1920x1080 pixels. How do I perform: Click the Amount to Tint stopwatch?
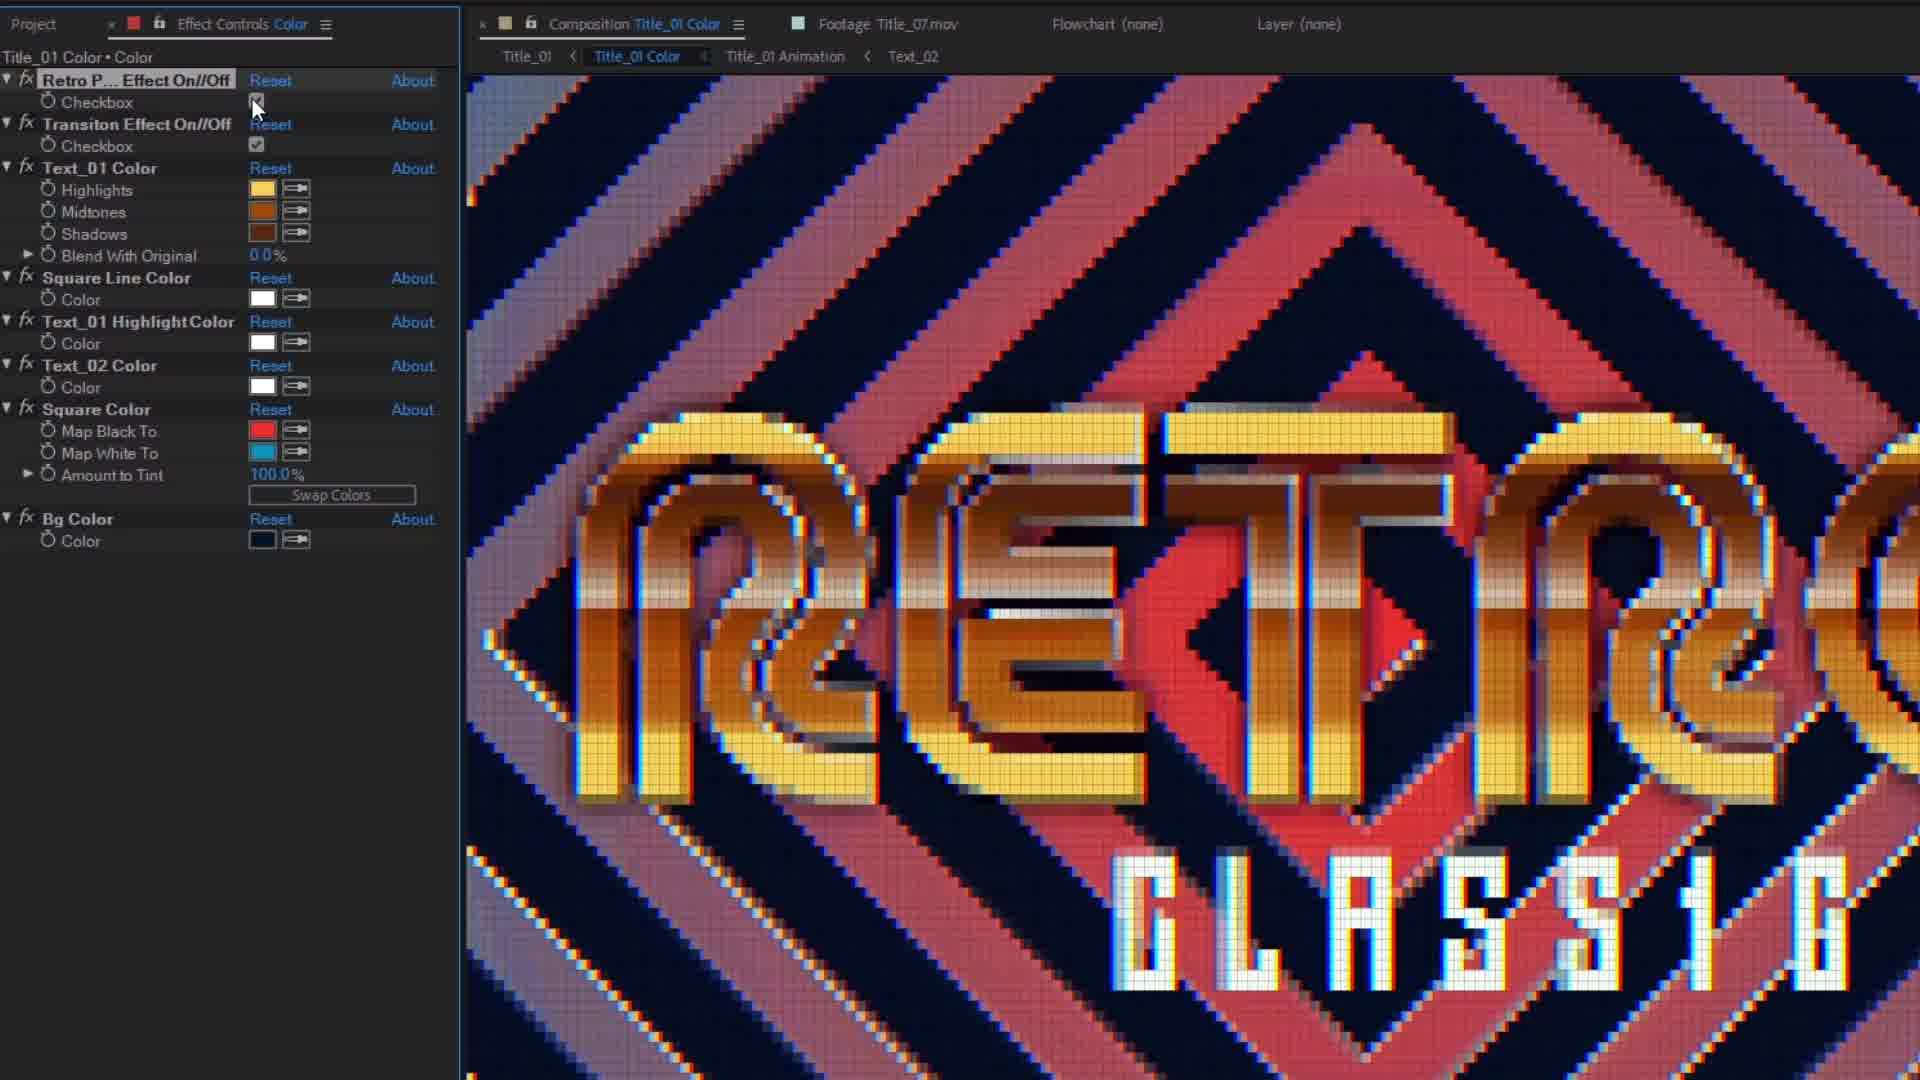point(48,474)
